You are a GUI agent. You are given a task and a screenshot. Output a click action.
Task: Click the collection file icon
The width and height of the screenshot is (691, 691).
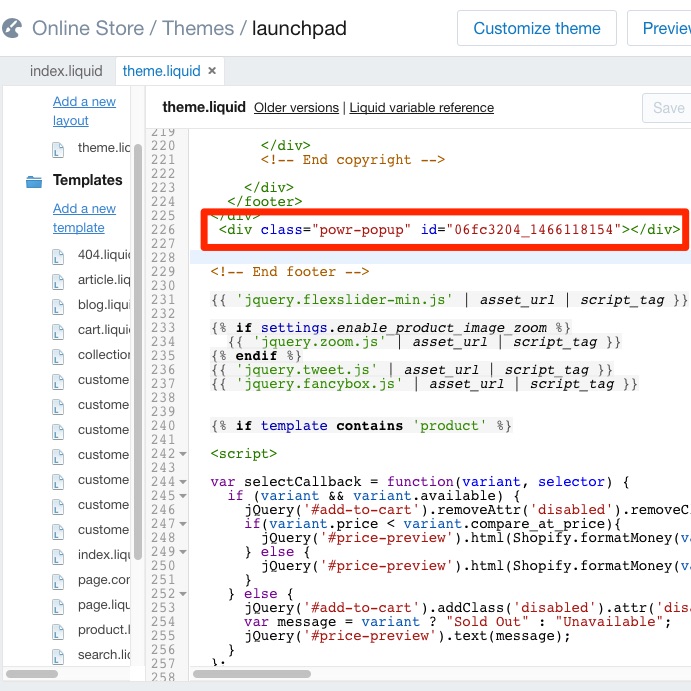(x=58, y=357)
